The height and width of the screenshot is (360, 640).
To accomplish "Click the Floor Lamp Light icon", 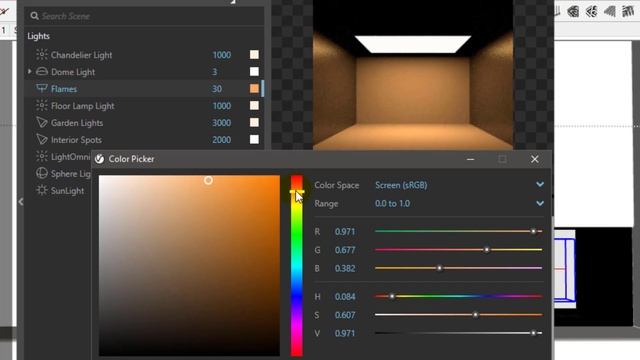I will pos(42,106).
